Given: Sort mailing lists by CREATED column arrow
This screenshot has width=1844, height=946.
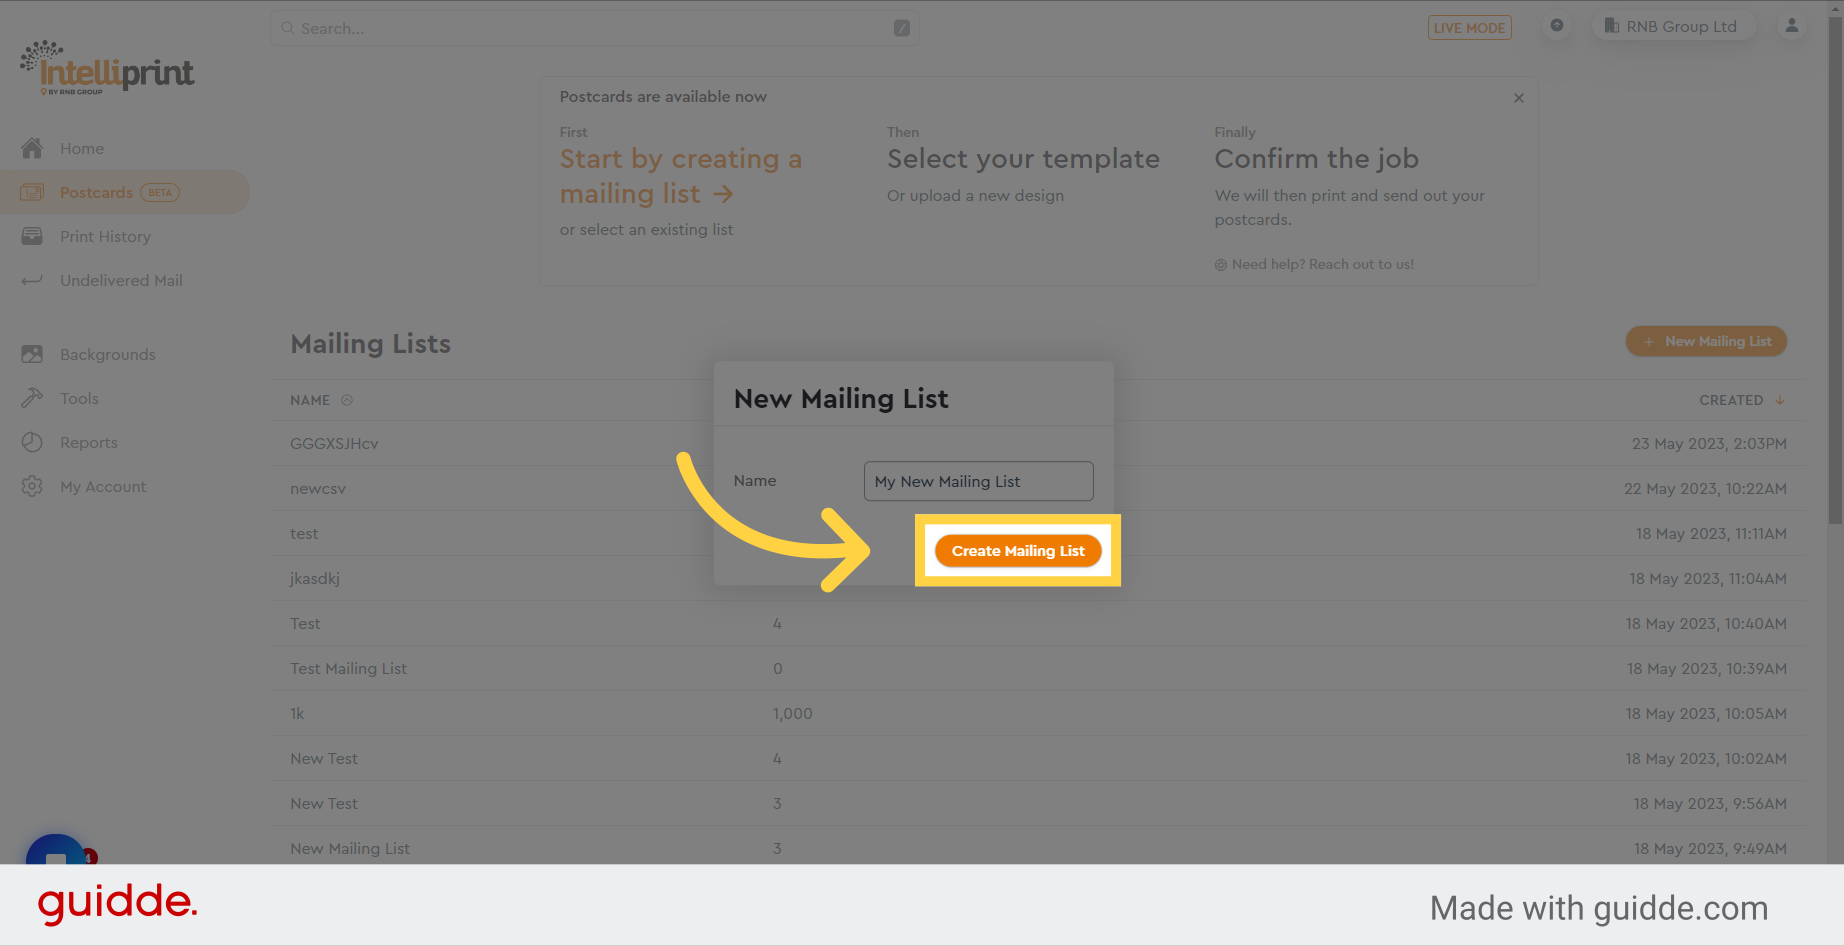Looking at the screenshot, I should point(1780,400).
